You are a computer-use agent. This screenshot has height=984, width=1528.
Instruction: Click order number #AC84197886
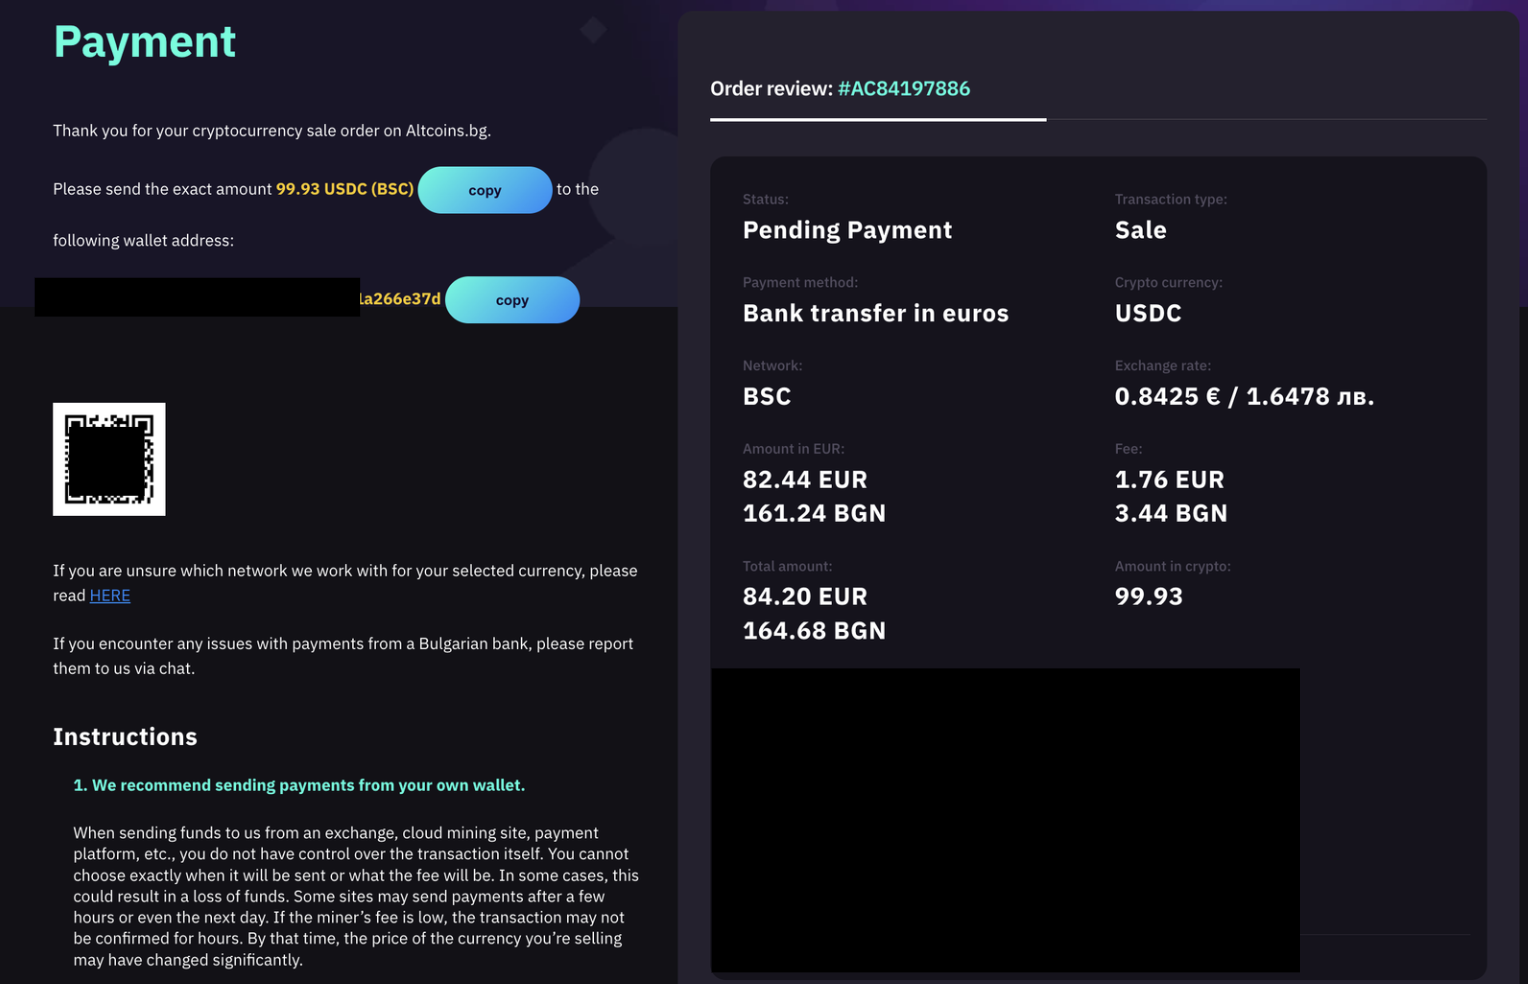tap(904, 89)
